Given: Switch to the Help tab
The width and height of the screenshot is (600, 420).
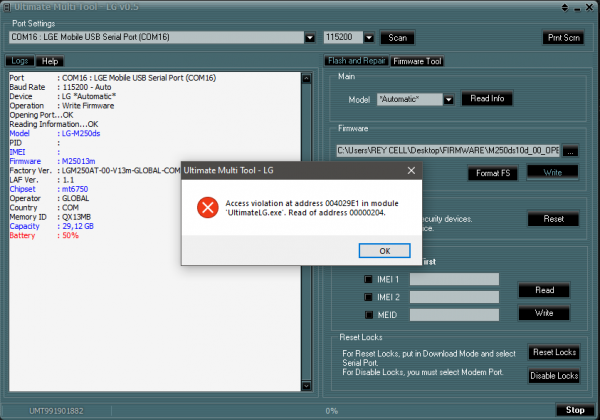Looking at the screenshot, I should coord(50,61).
